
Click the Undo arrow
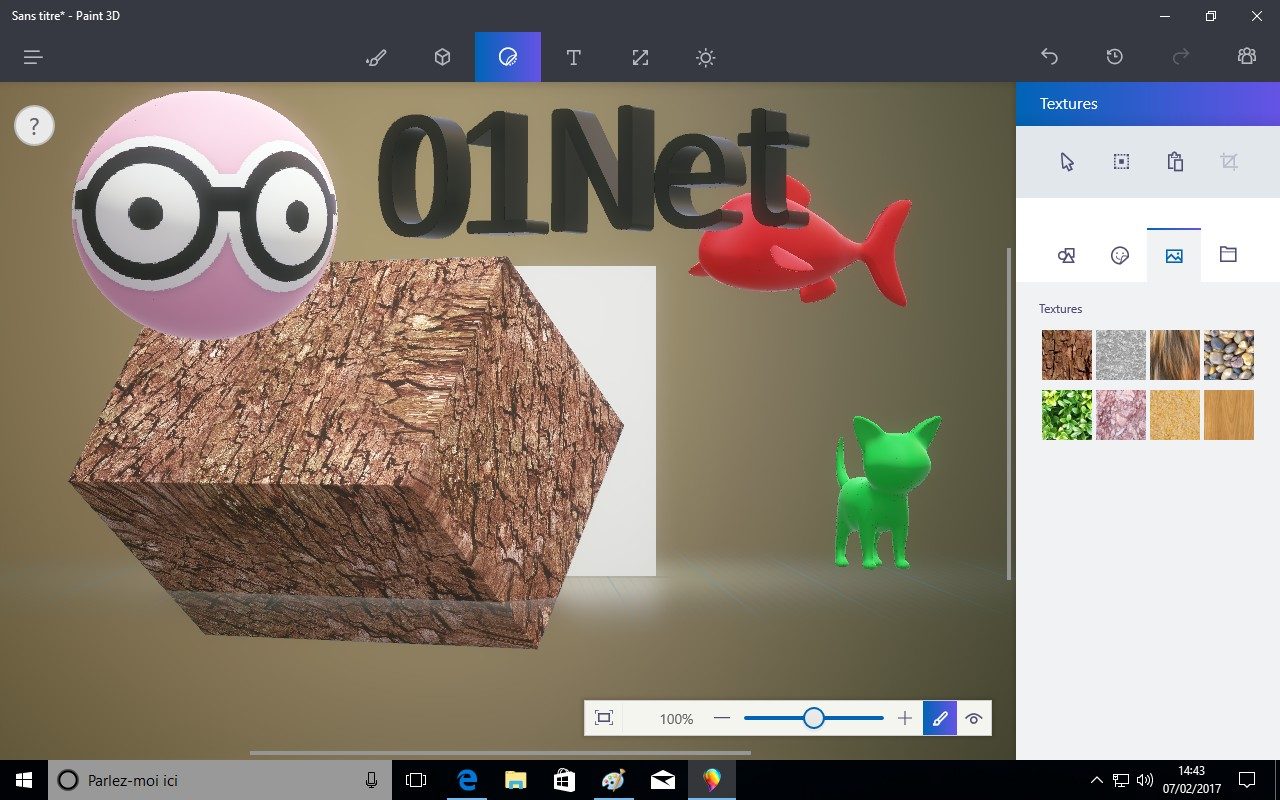click(x=1049, y=57)
